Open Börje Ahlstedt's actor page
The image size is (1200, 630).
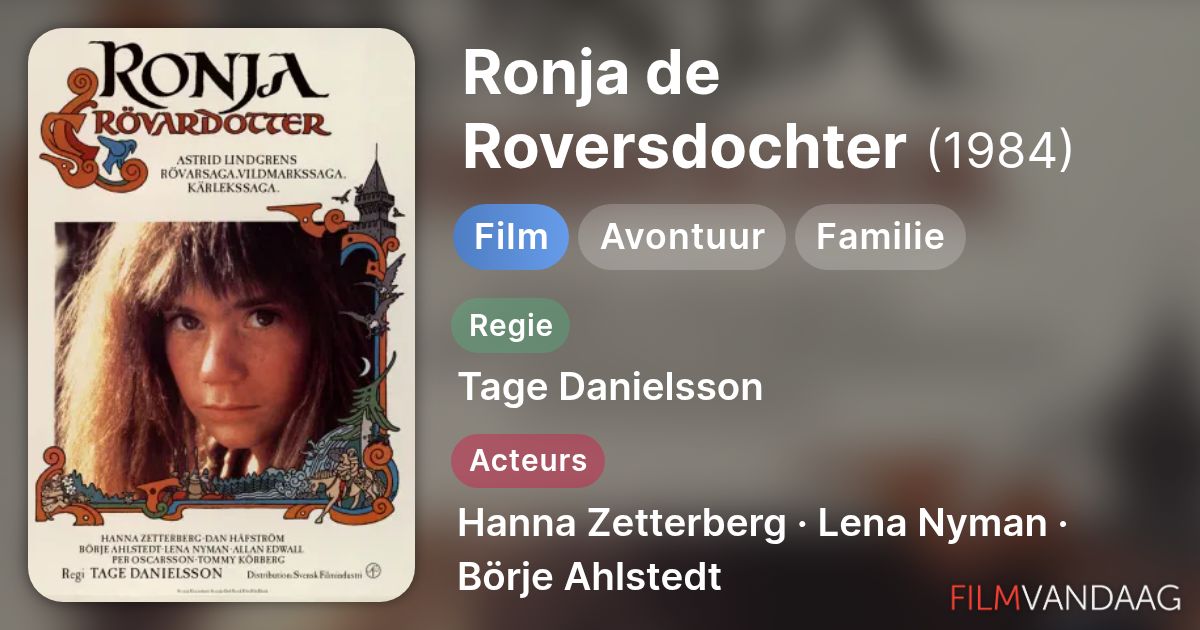pyautogui.click(x=589, y=577)
